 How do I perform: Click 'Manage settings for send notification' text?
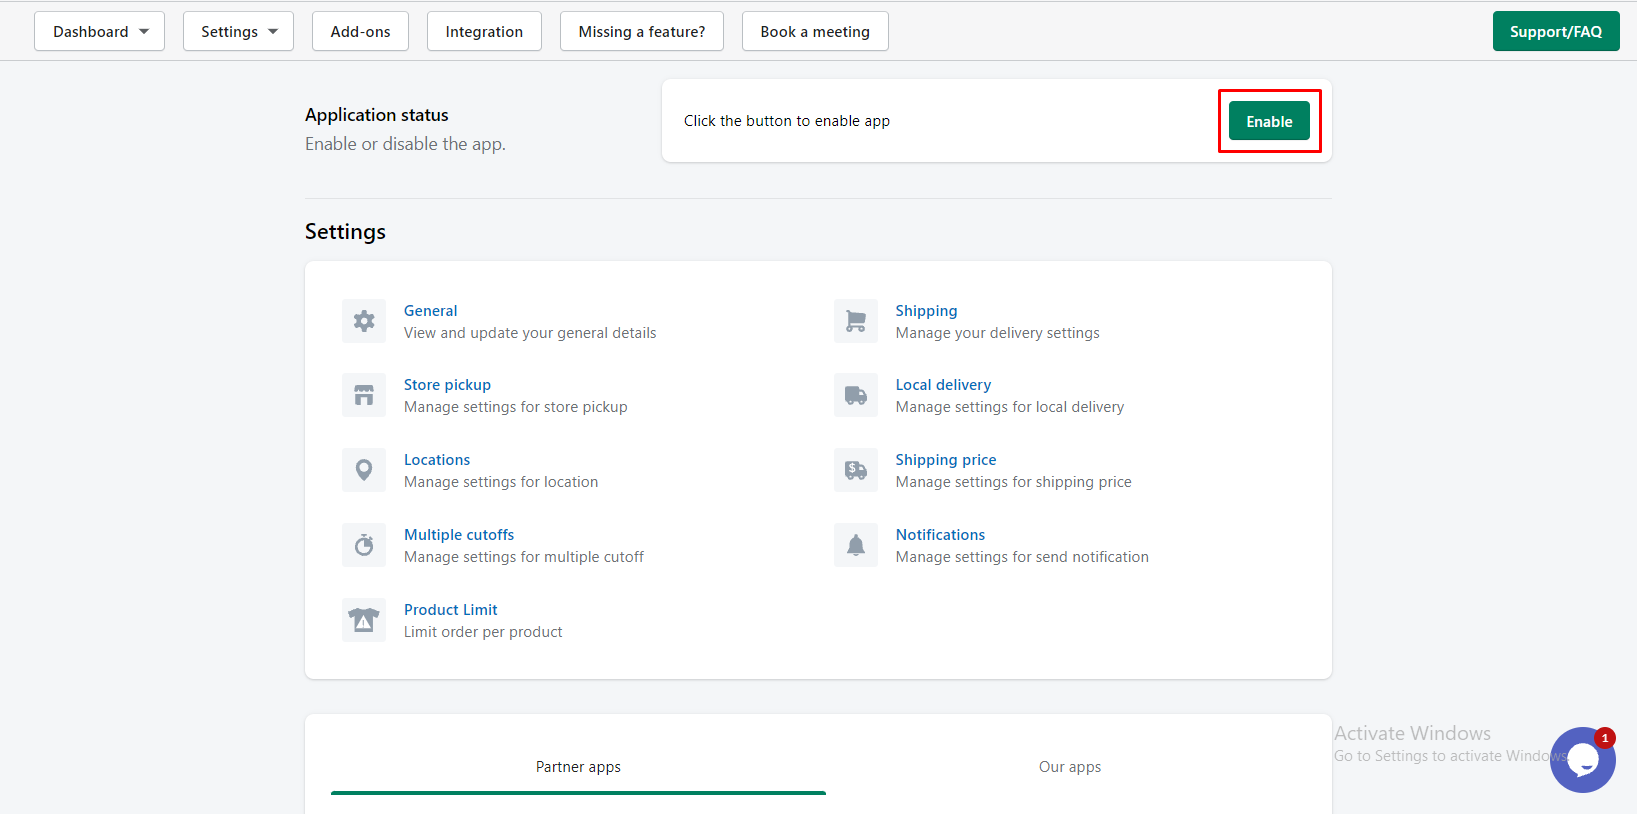[x=1022, y=557]
